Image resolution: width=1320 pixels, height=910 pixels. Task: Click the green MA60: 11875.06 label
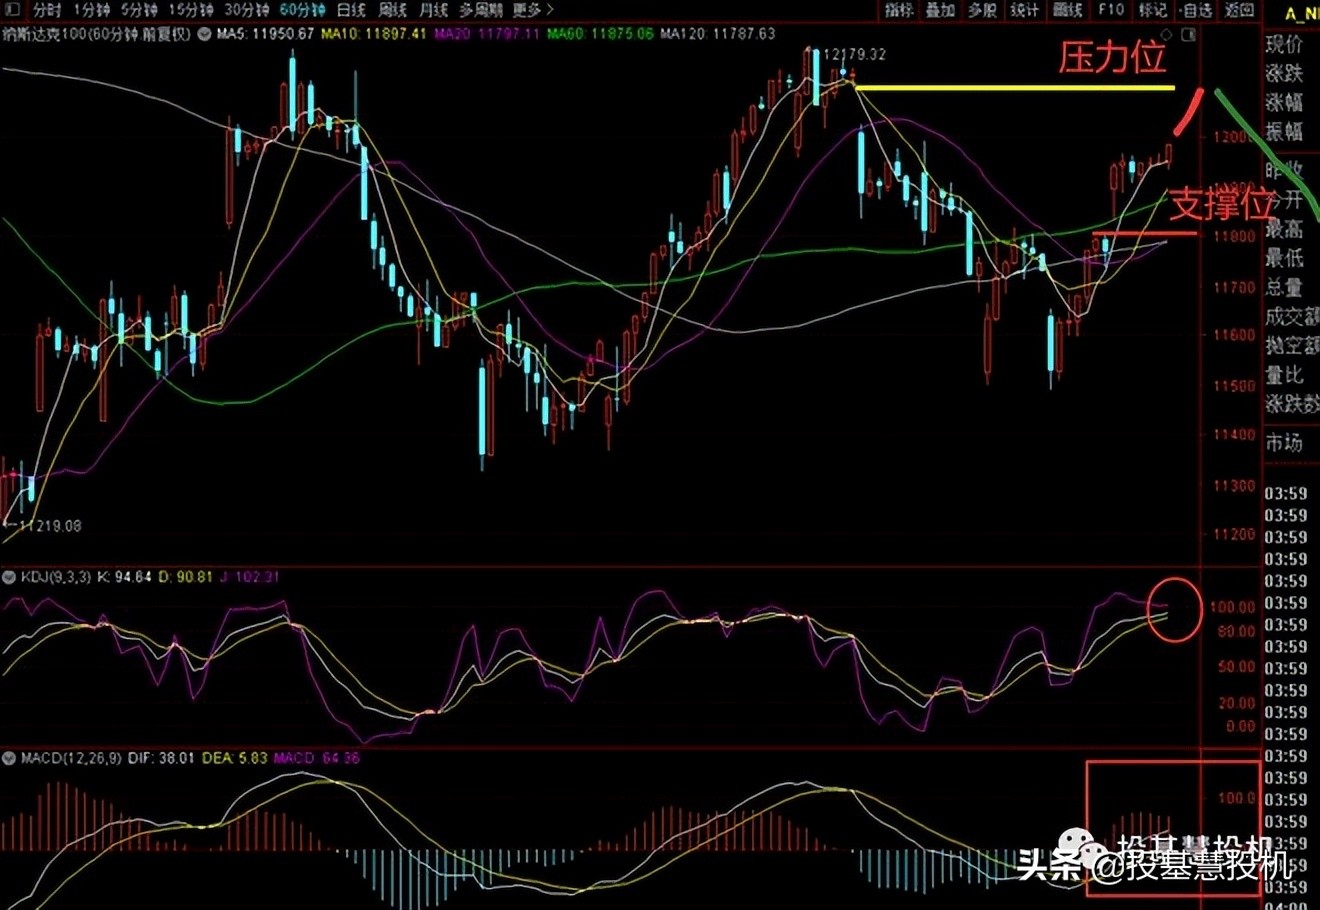coord(600,34)
